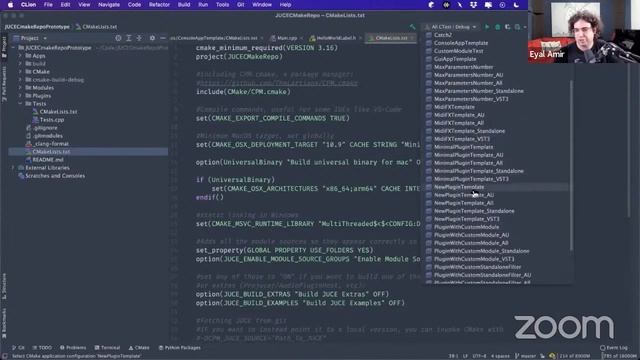Viewport: 640px width, 360px height.
Task: Run the selected configuration with the green play icon
Action: click(487, 27)
